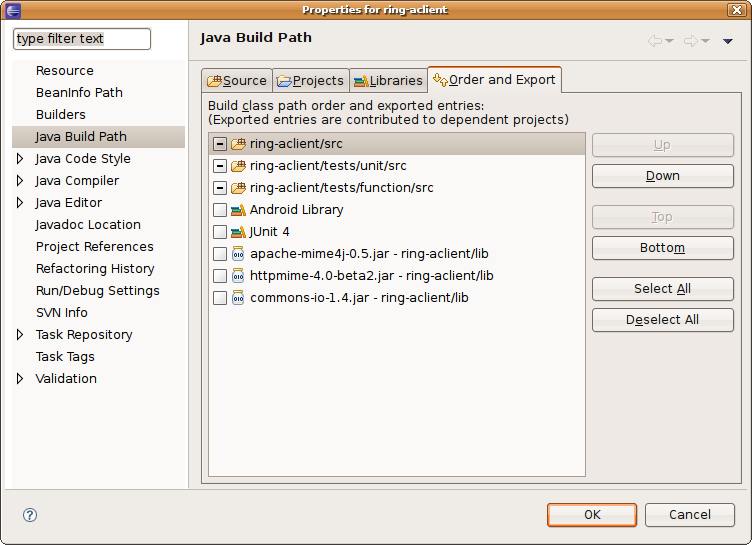Image resolution: width=752 pixels, height=545 pixels.
Task: Open the Task Tags page
Action: pos(65,356)
